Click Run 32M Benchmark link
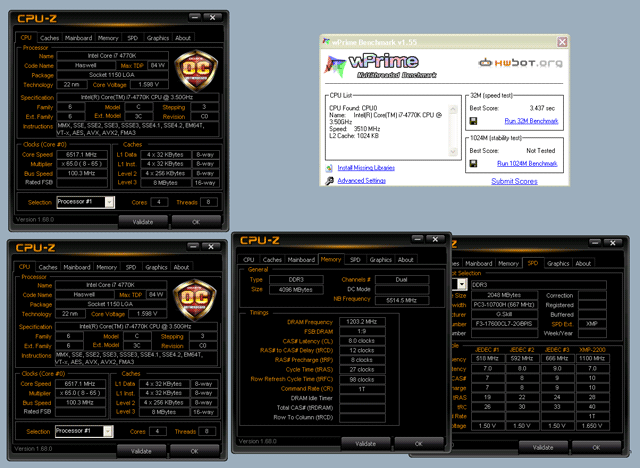The image size is (640, 468). [x=531, y=121]
